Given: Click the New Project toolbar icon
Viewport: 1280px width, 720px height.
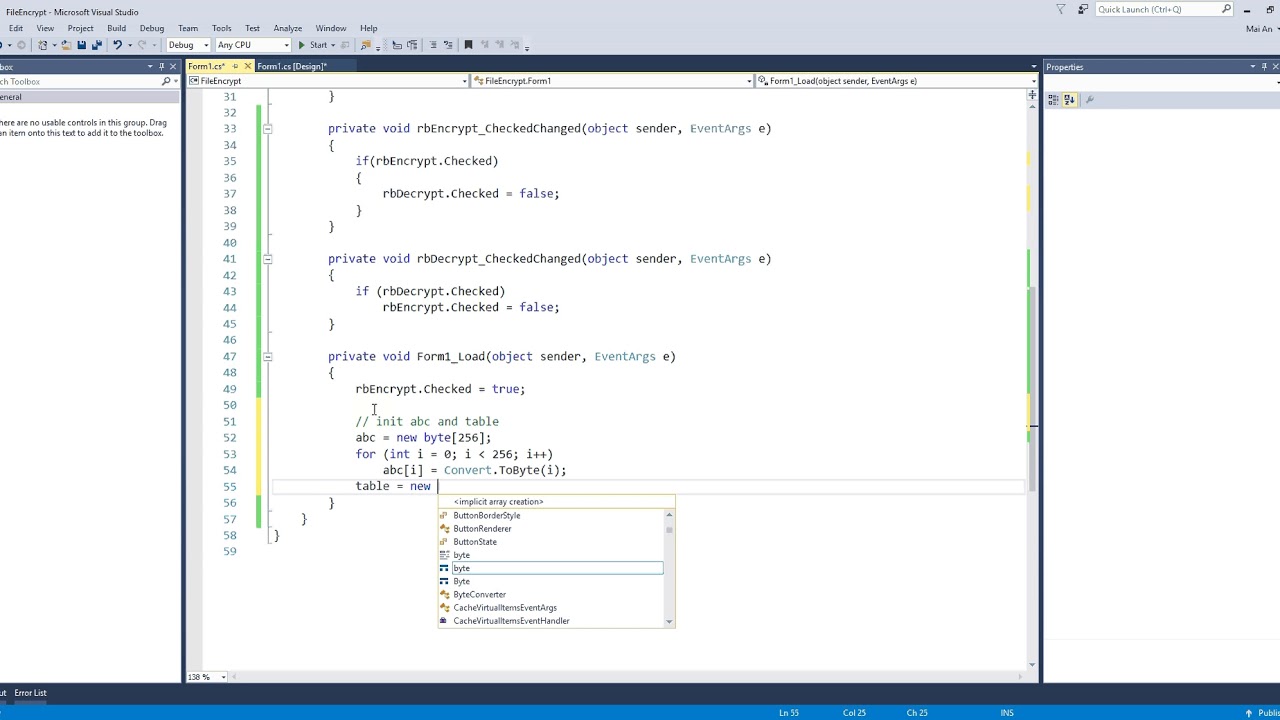Looking at the screenshot, I should point(42,45).
